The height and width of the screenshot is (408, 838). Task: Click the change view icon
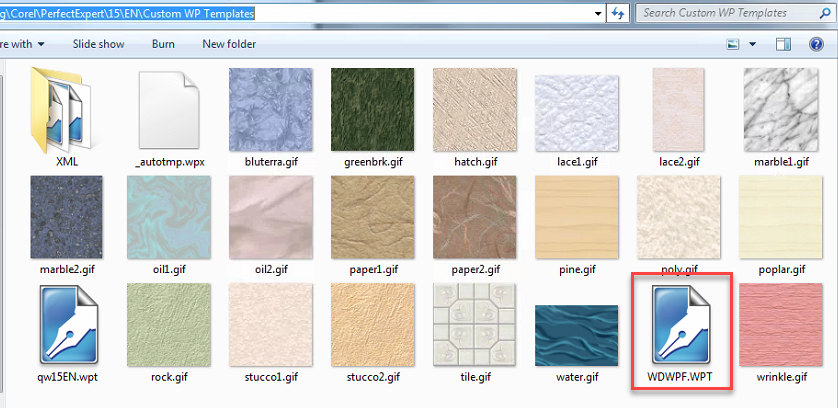733,44
